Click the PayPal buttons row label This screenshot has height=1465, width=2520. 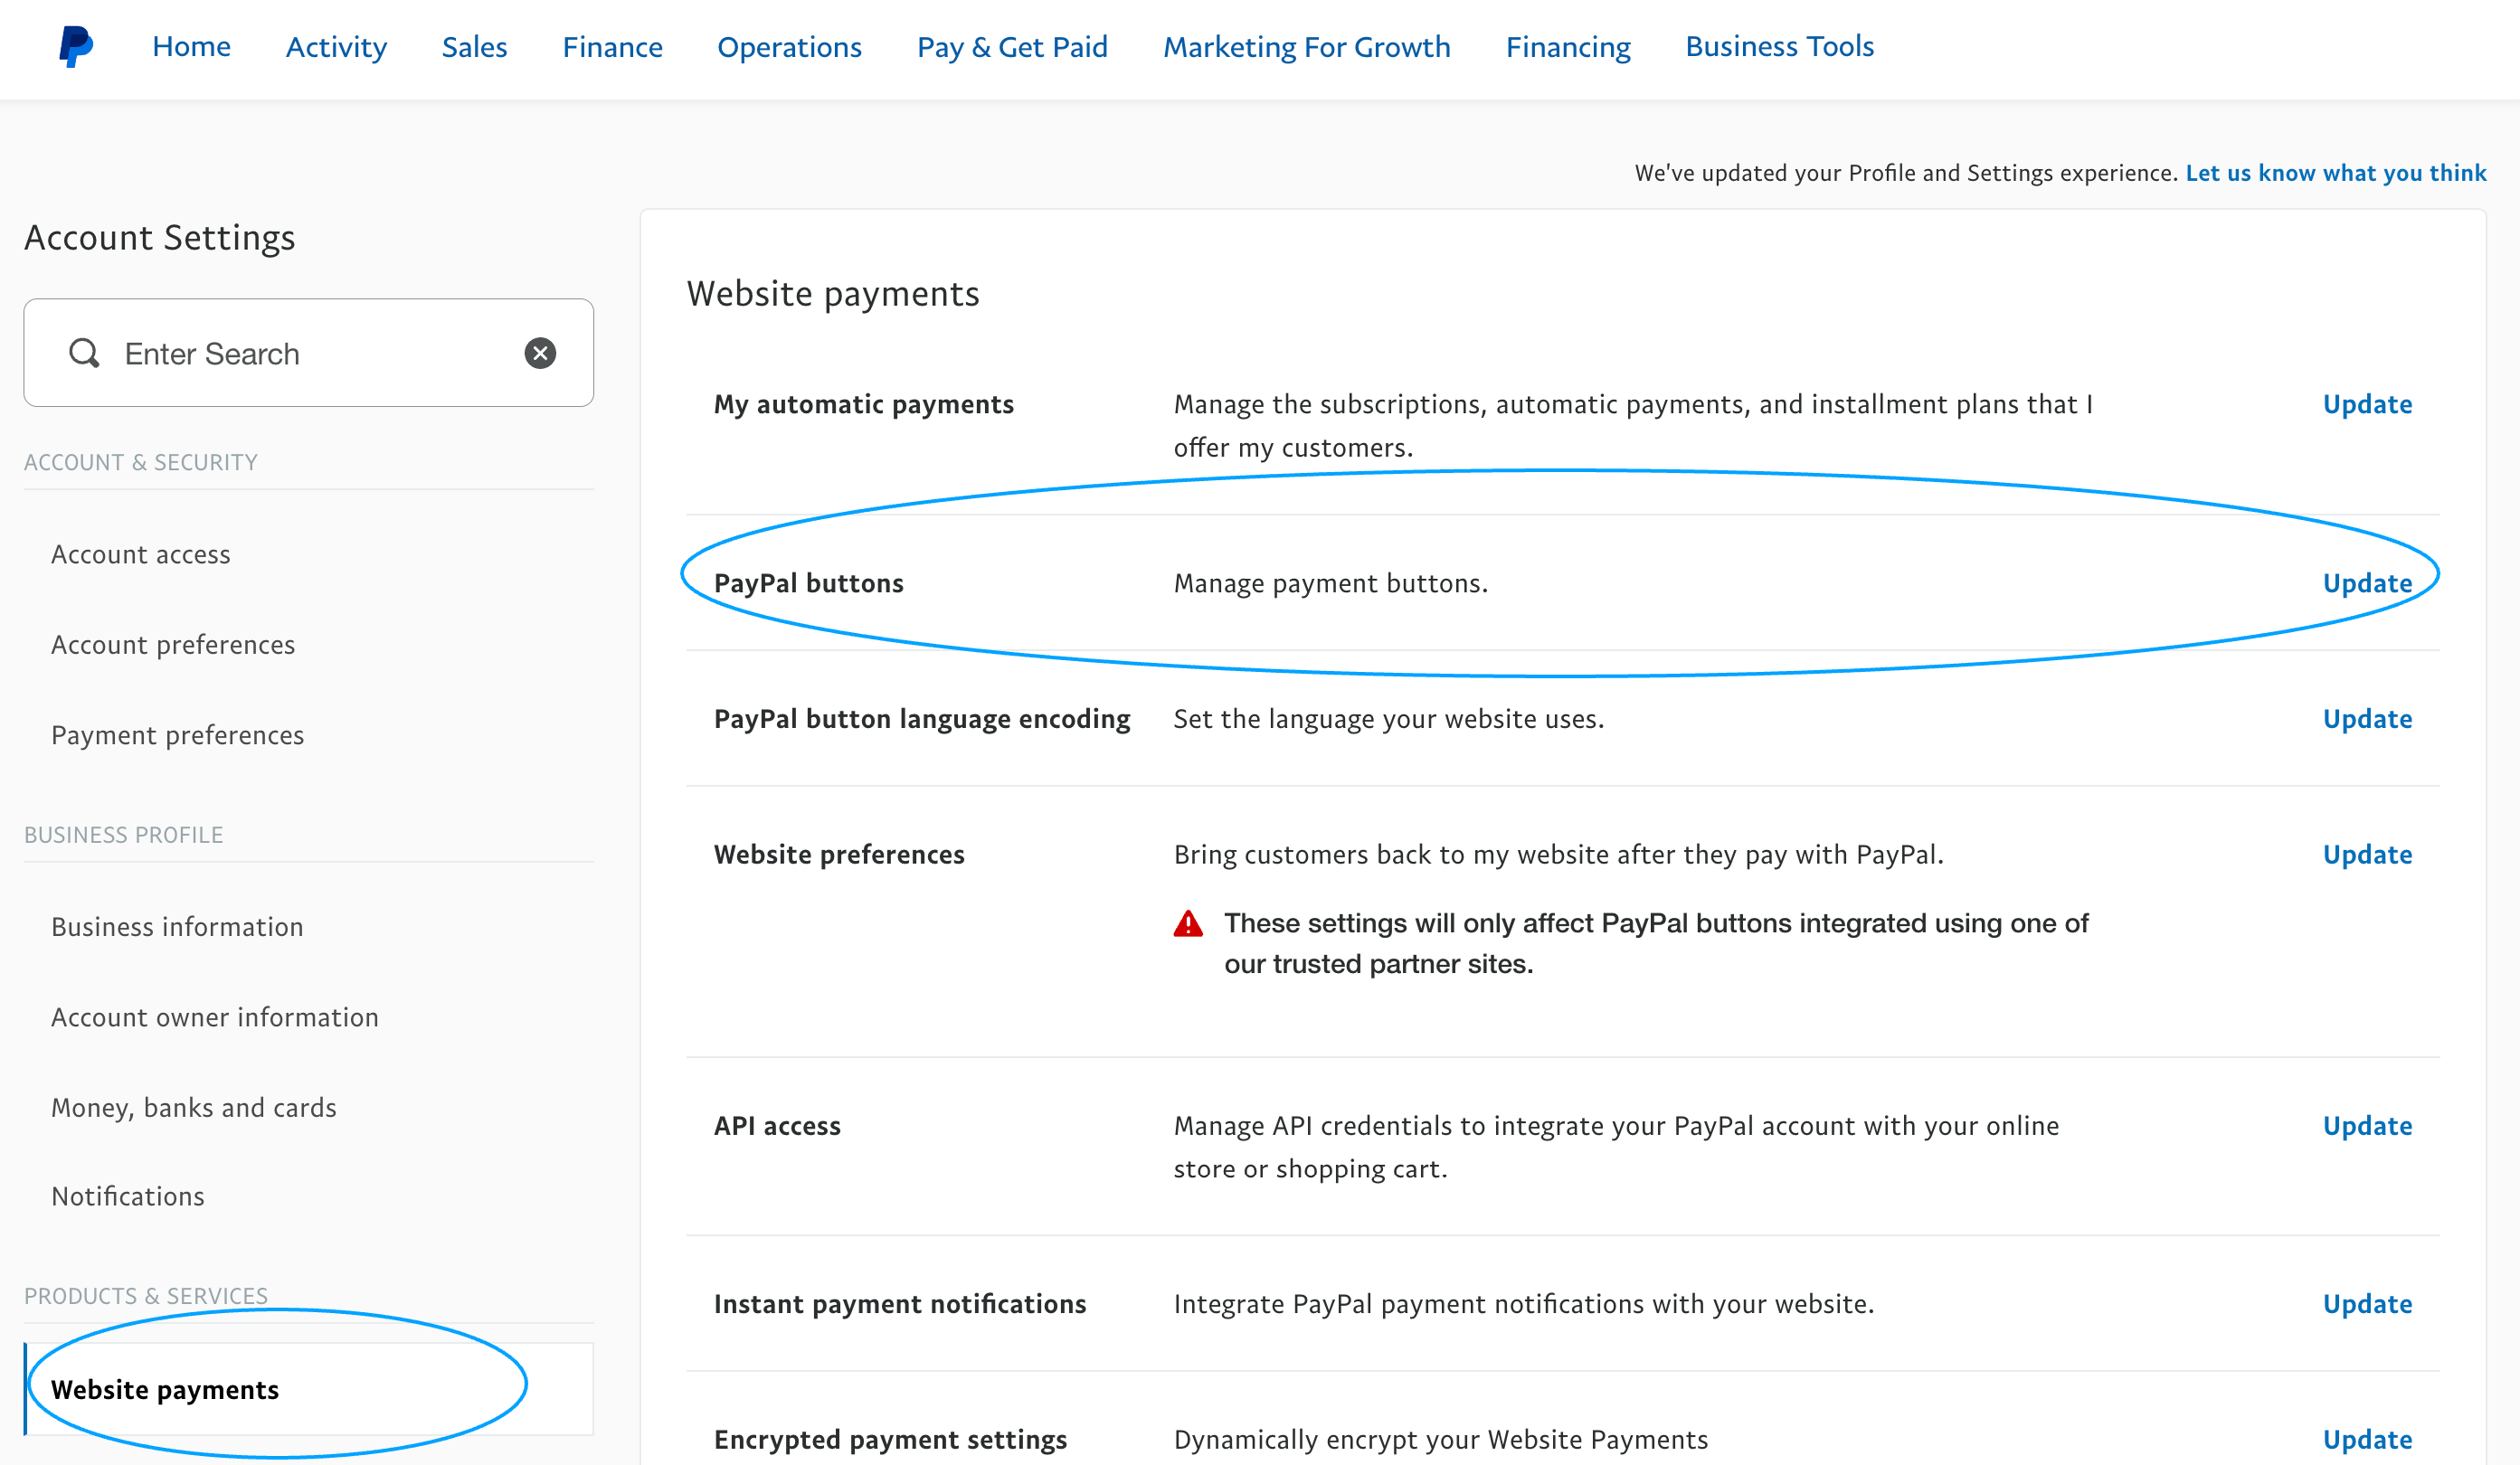[809, 583]
